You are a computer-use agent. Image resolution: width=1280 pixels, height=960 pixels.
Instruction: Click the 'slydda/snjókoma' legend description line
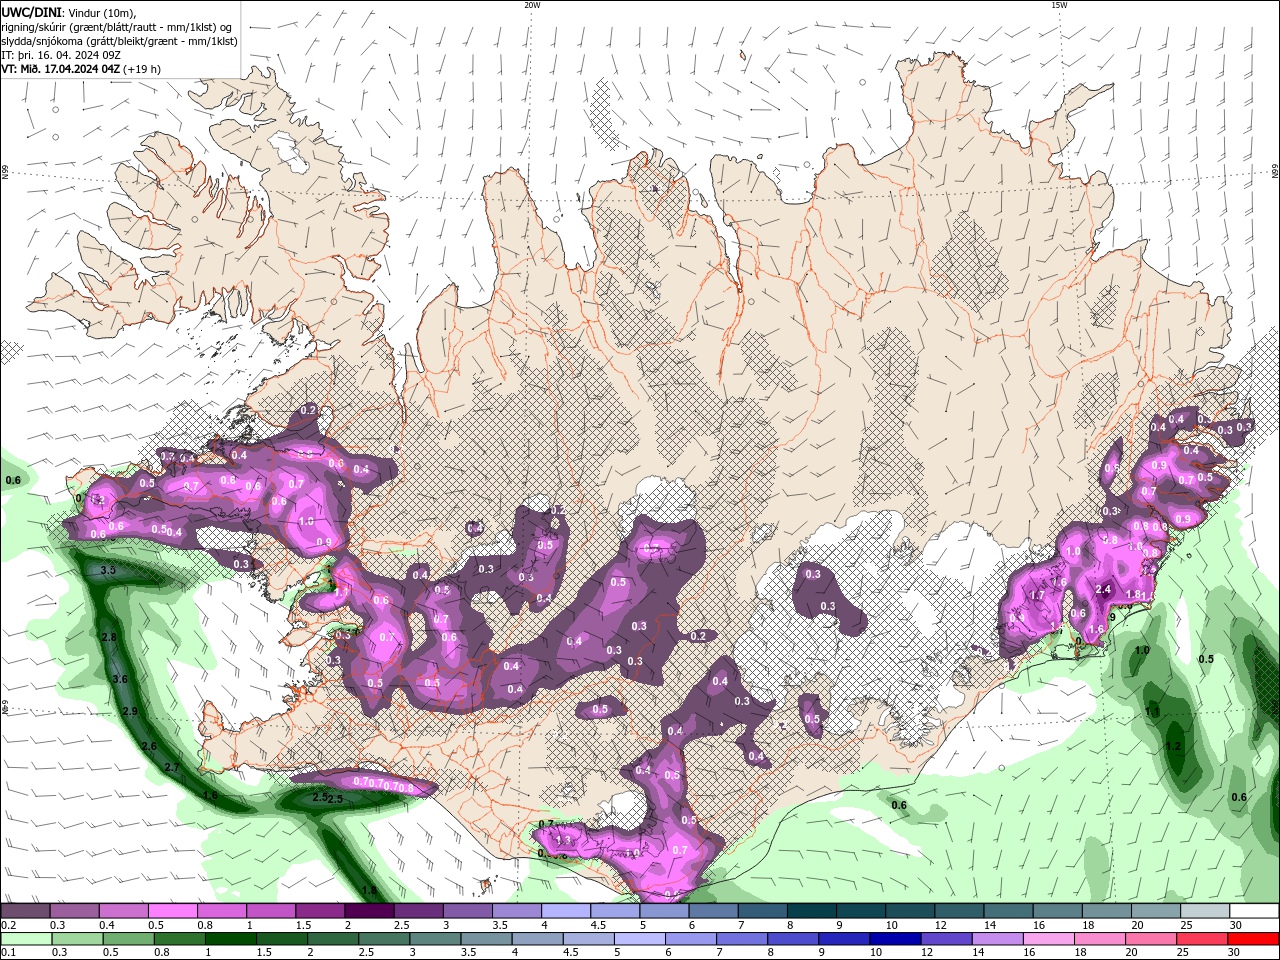coord(120,41)
